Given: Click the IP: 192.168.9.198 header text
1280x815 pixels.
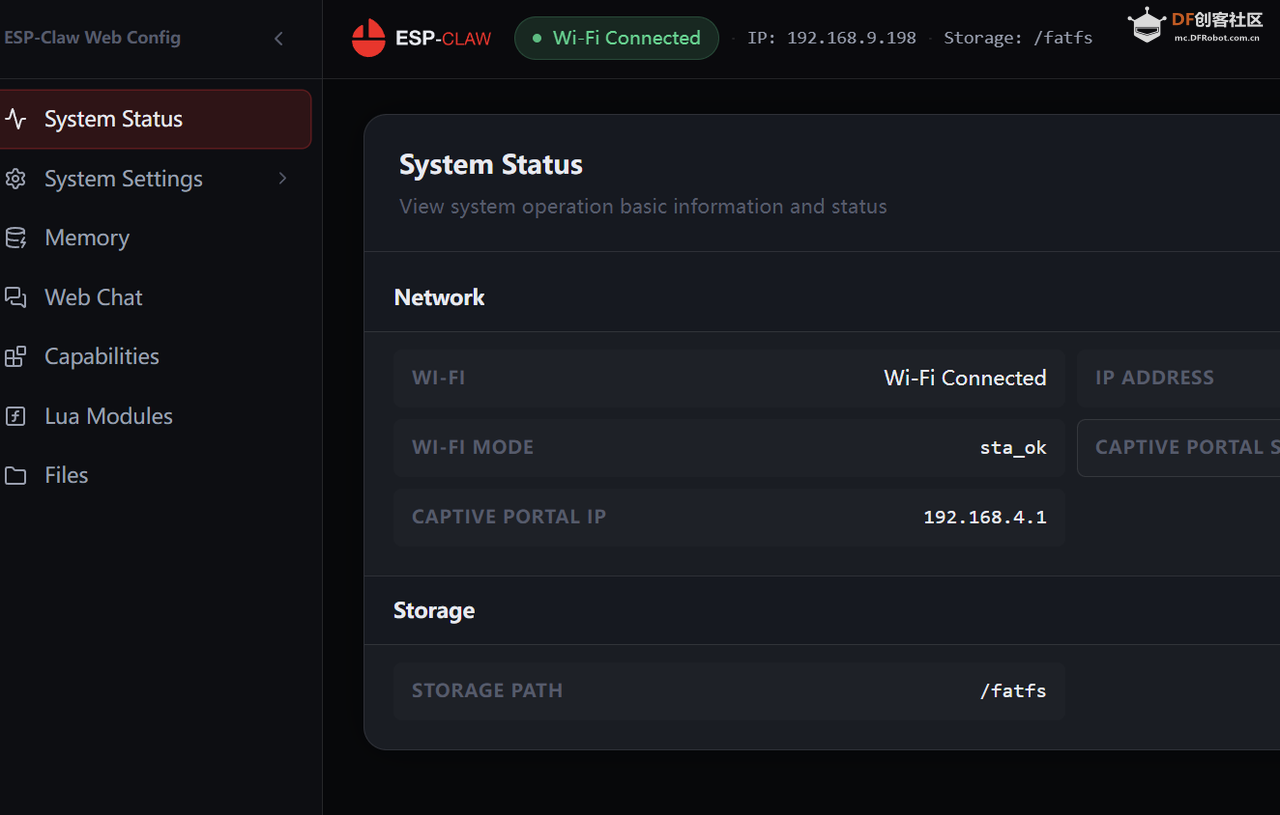Looking at the screenshot, I should (x=832, y=38).
